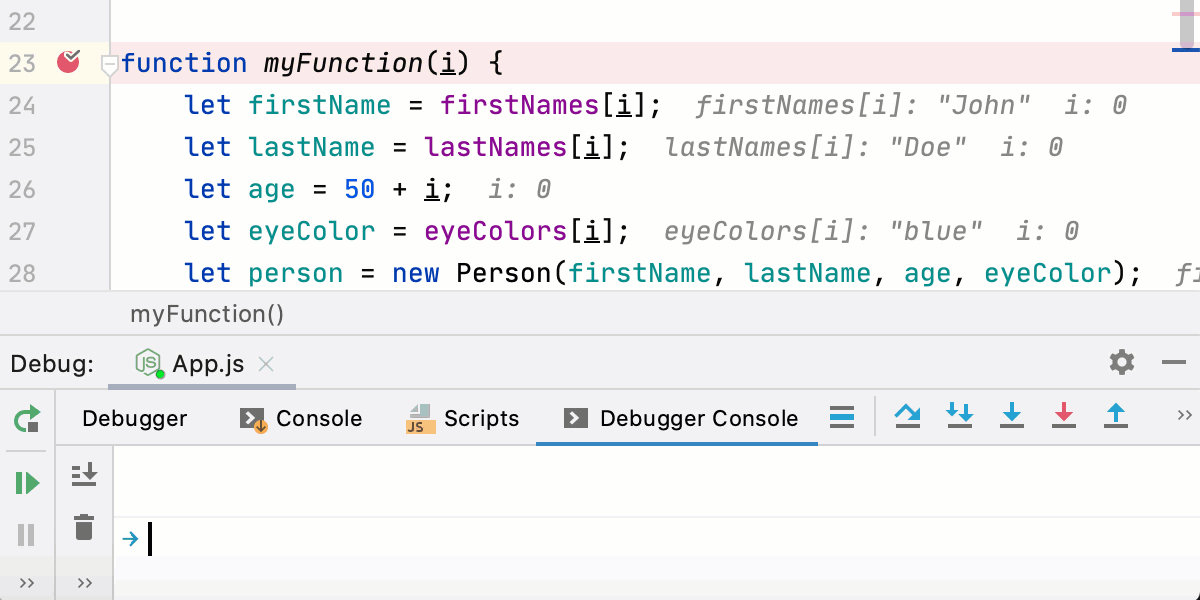Switch to the Debugger tab

tap(134, 418)
